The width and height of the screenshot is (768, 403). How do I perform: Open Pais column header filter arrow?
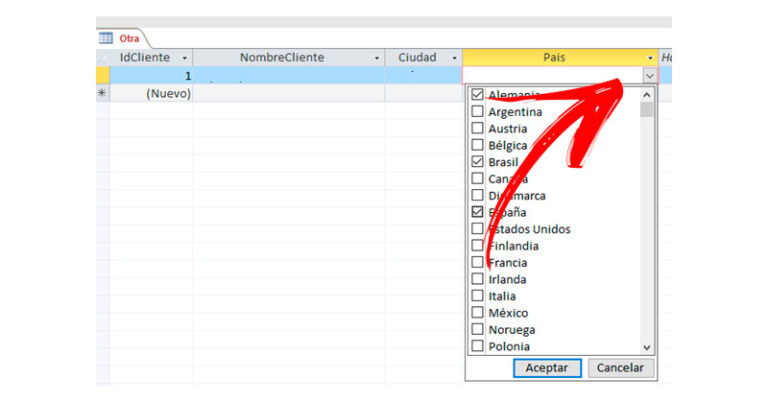click(650, 58)
